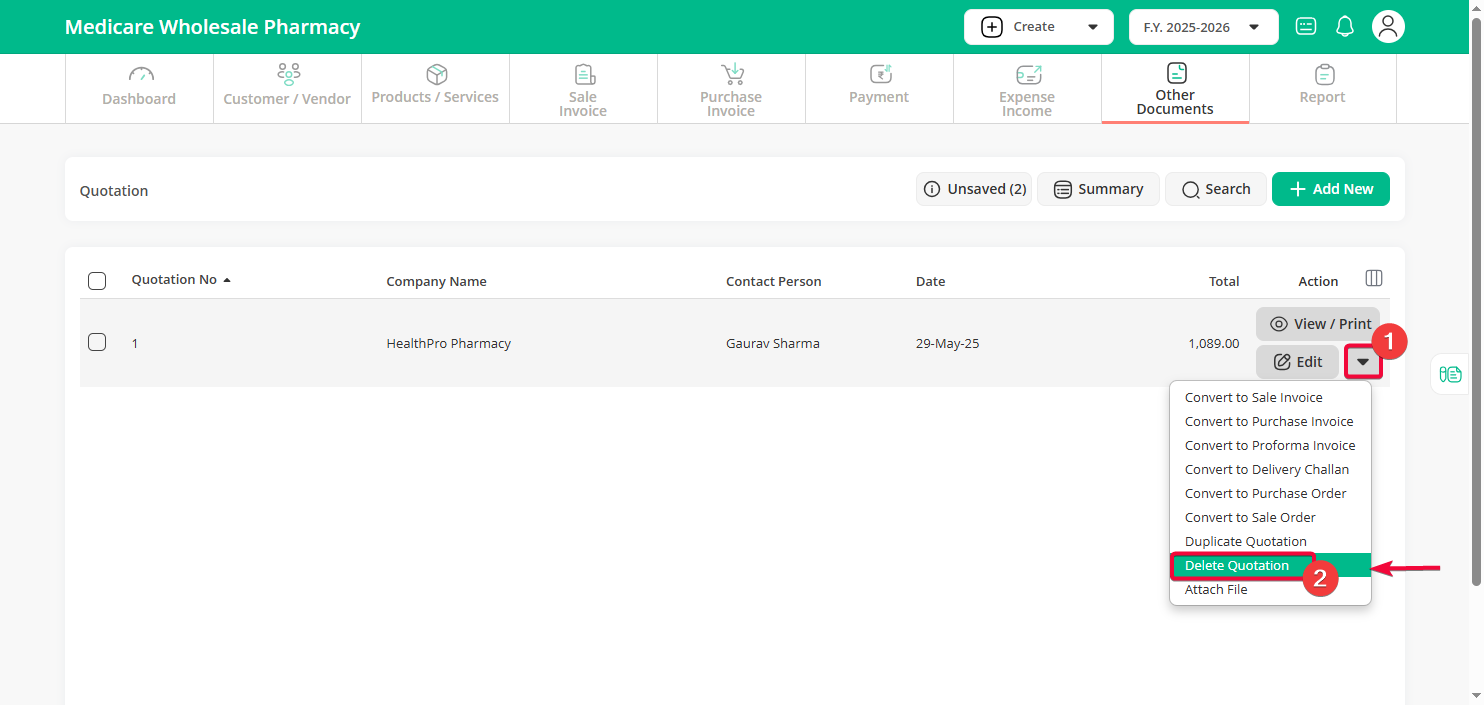Click the Search button
1484x705 pixels.
click(1216, 189)
